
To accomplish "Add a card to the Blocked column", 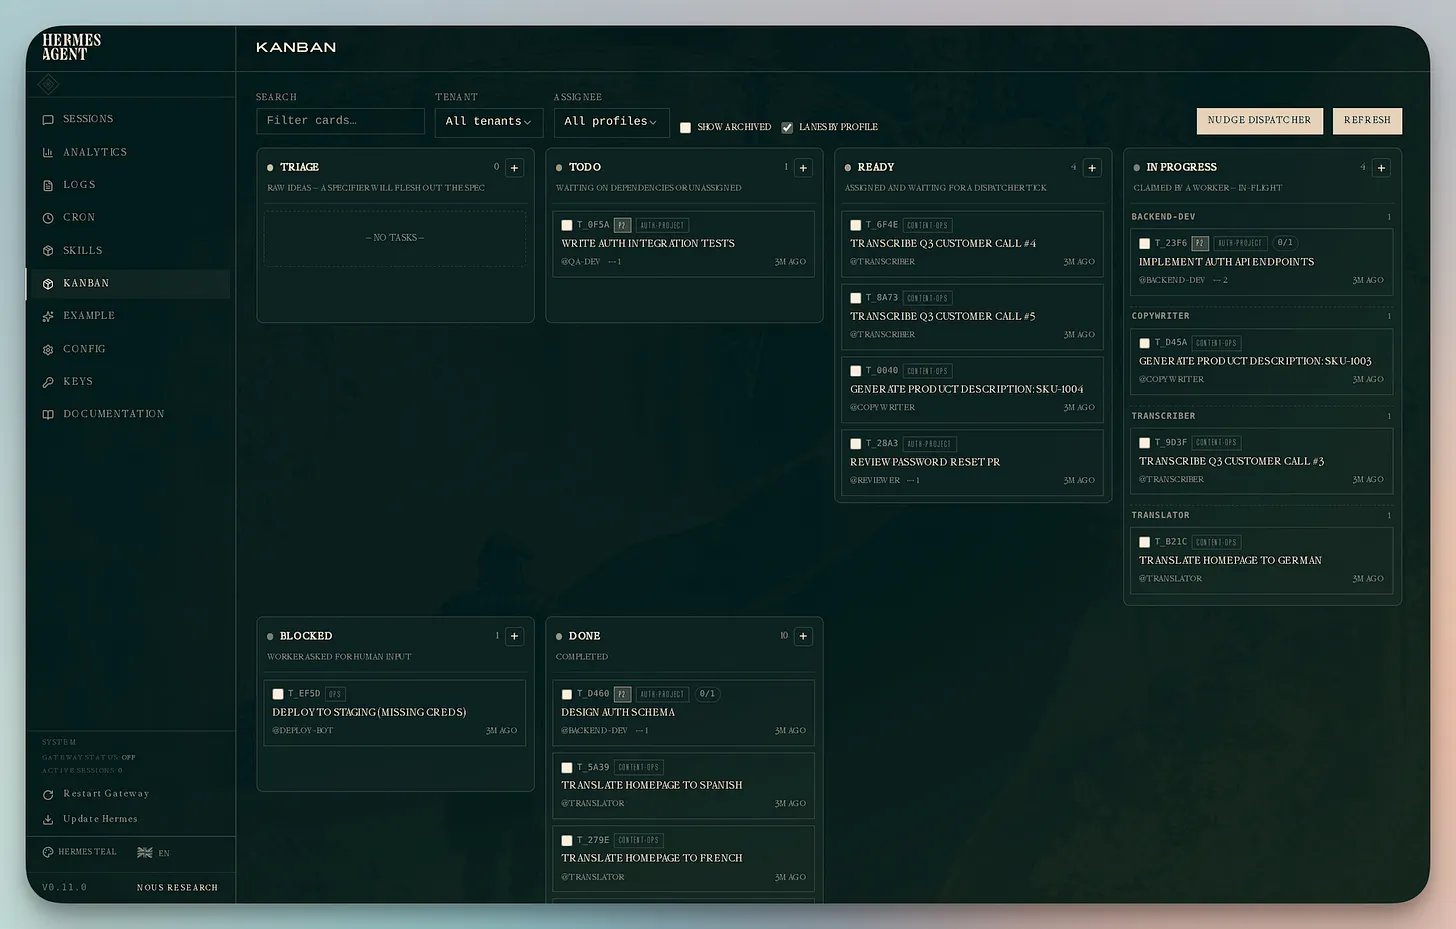I will (514, 637).
